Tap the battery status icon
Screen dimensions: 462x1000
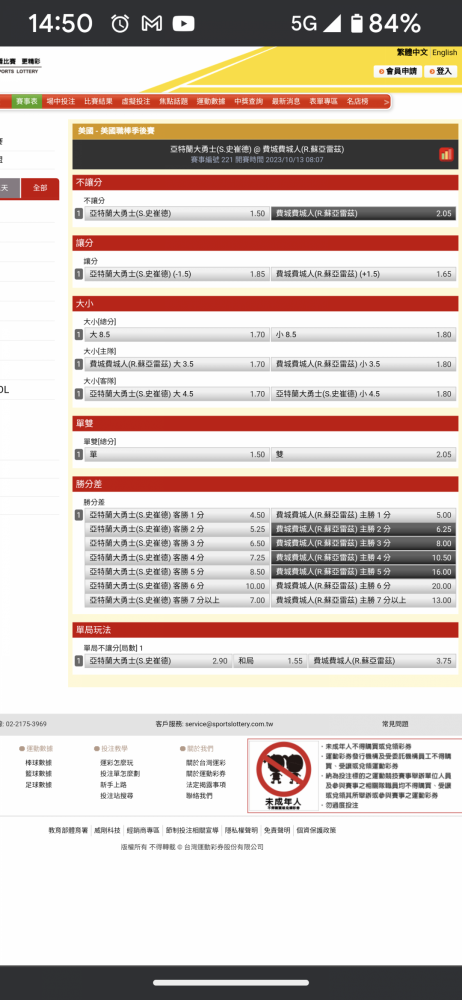pyautogui.click(x=357, y=24)
